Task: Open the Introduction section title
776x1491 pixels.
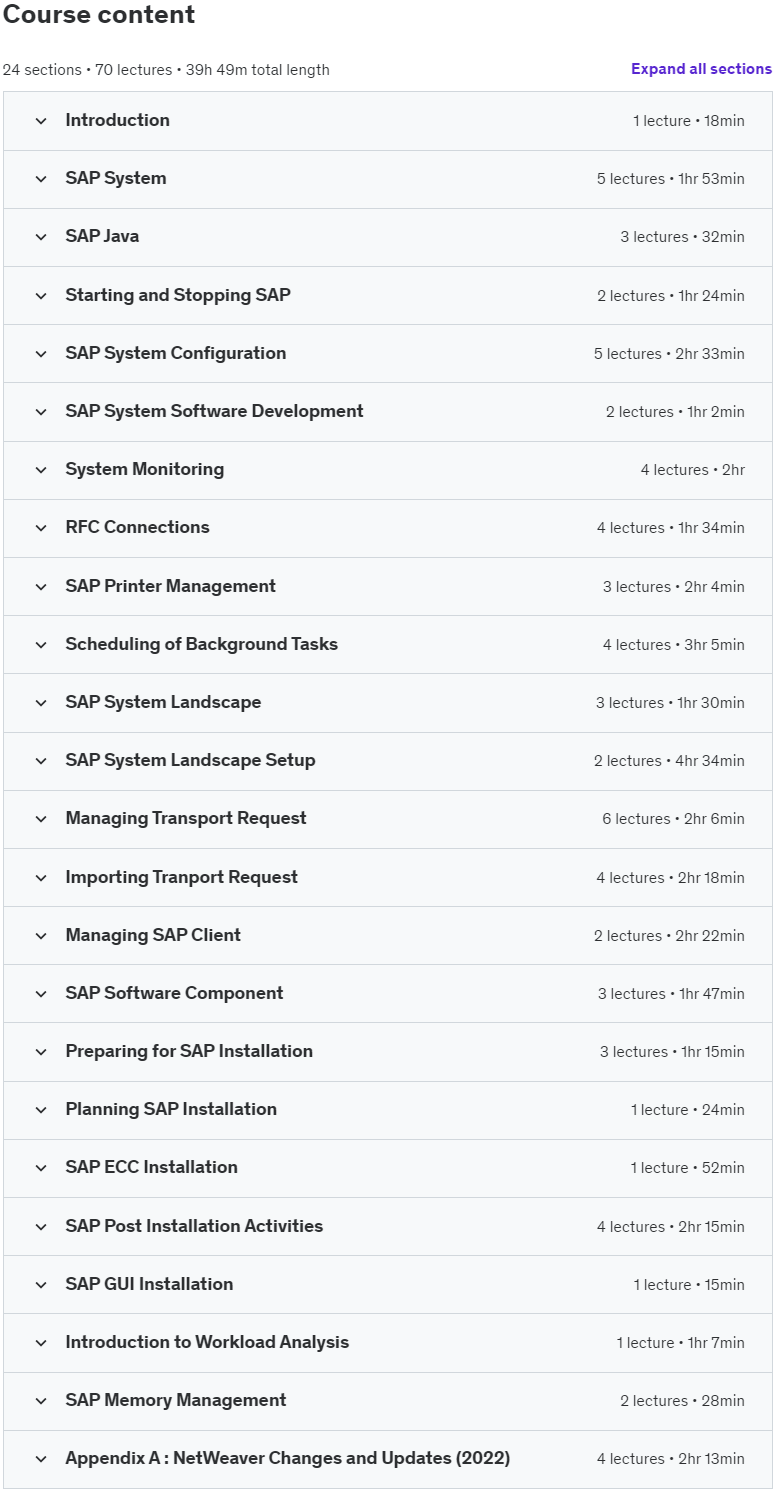Action: click(x=117, y=120)
